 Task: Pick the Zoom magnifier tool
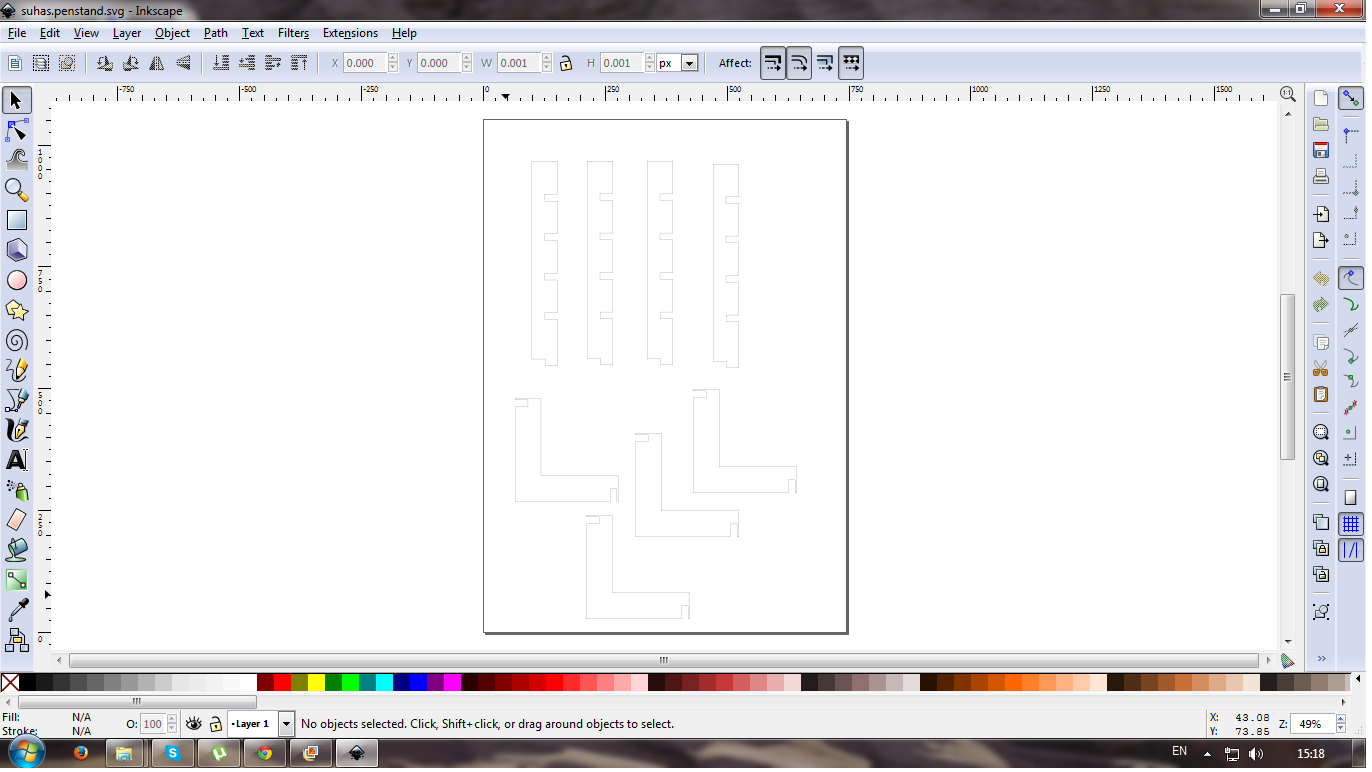pyautogui.click(x=17, y=189)
